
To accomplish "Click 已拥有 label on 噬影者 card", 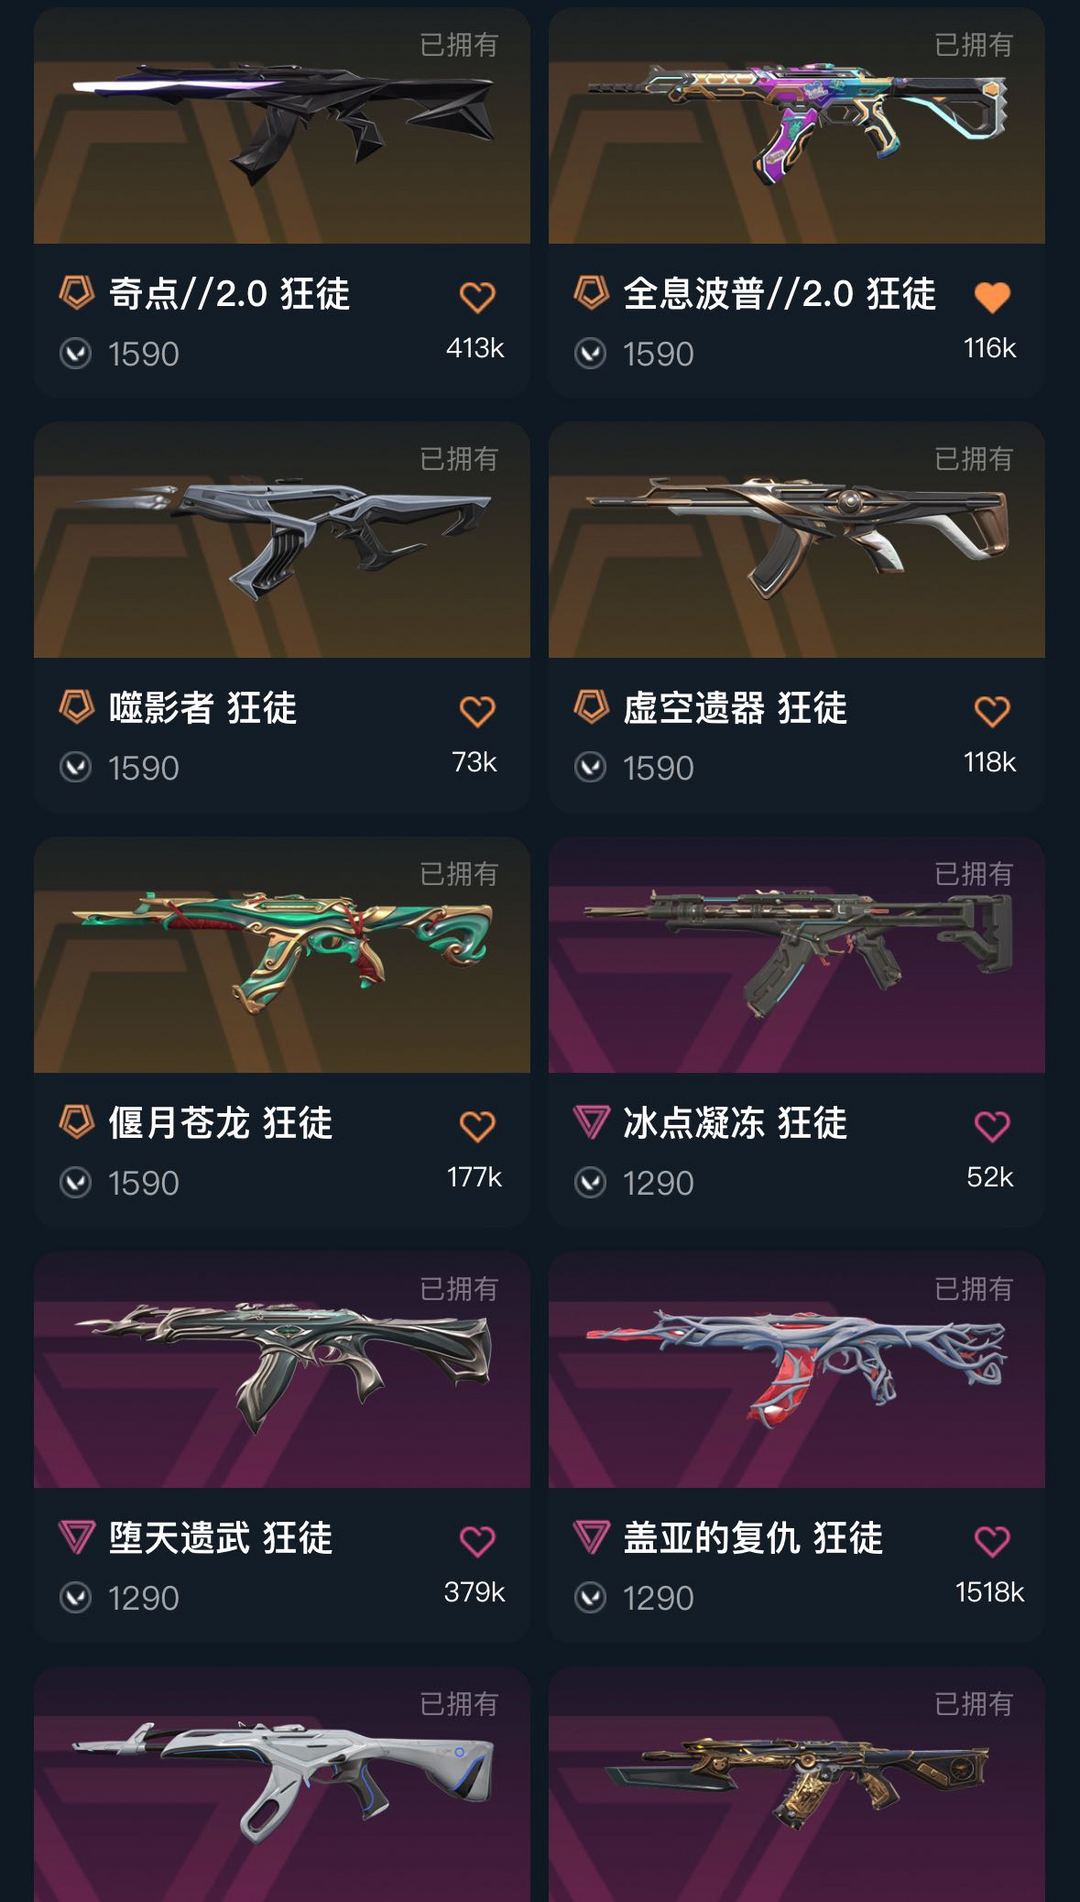I will pyautogui.click(x=459, y=459).
